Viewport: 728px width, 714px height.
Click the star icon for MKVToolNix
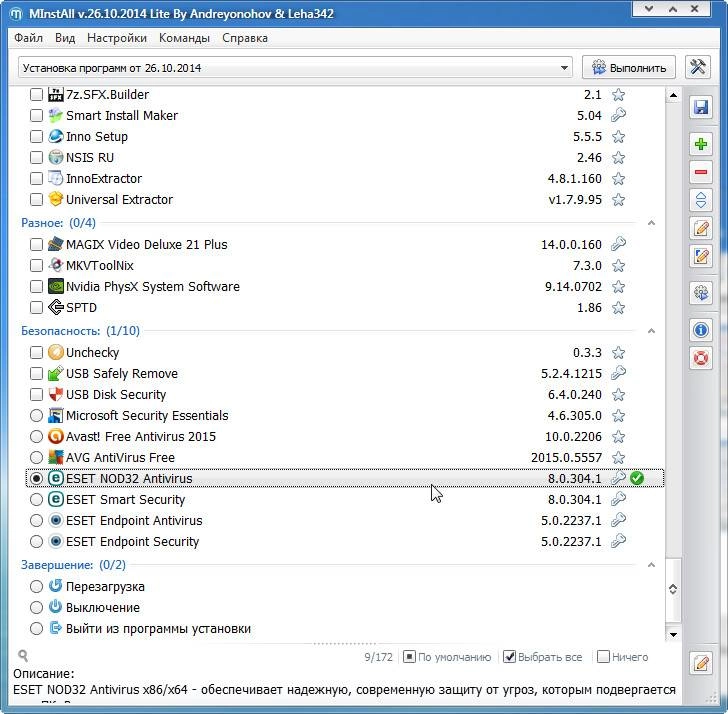tap(618, 266)
